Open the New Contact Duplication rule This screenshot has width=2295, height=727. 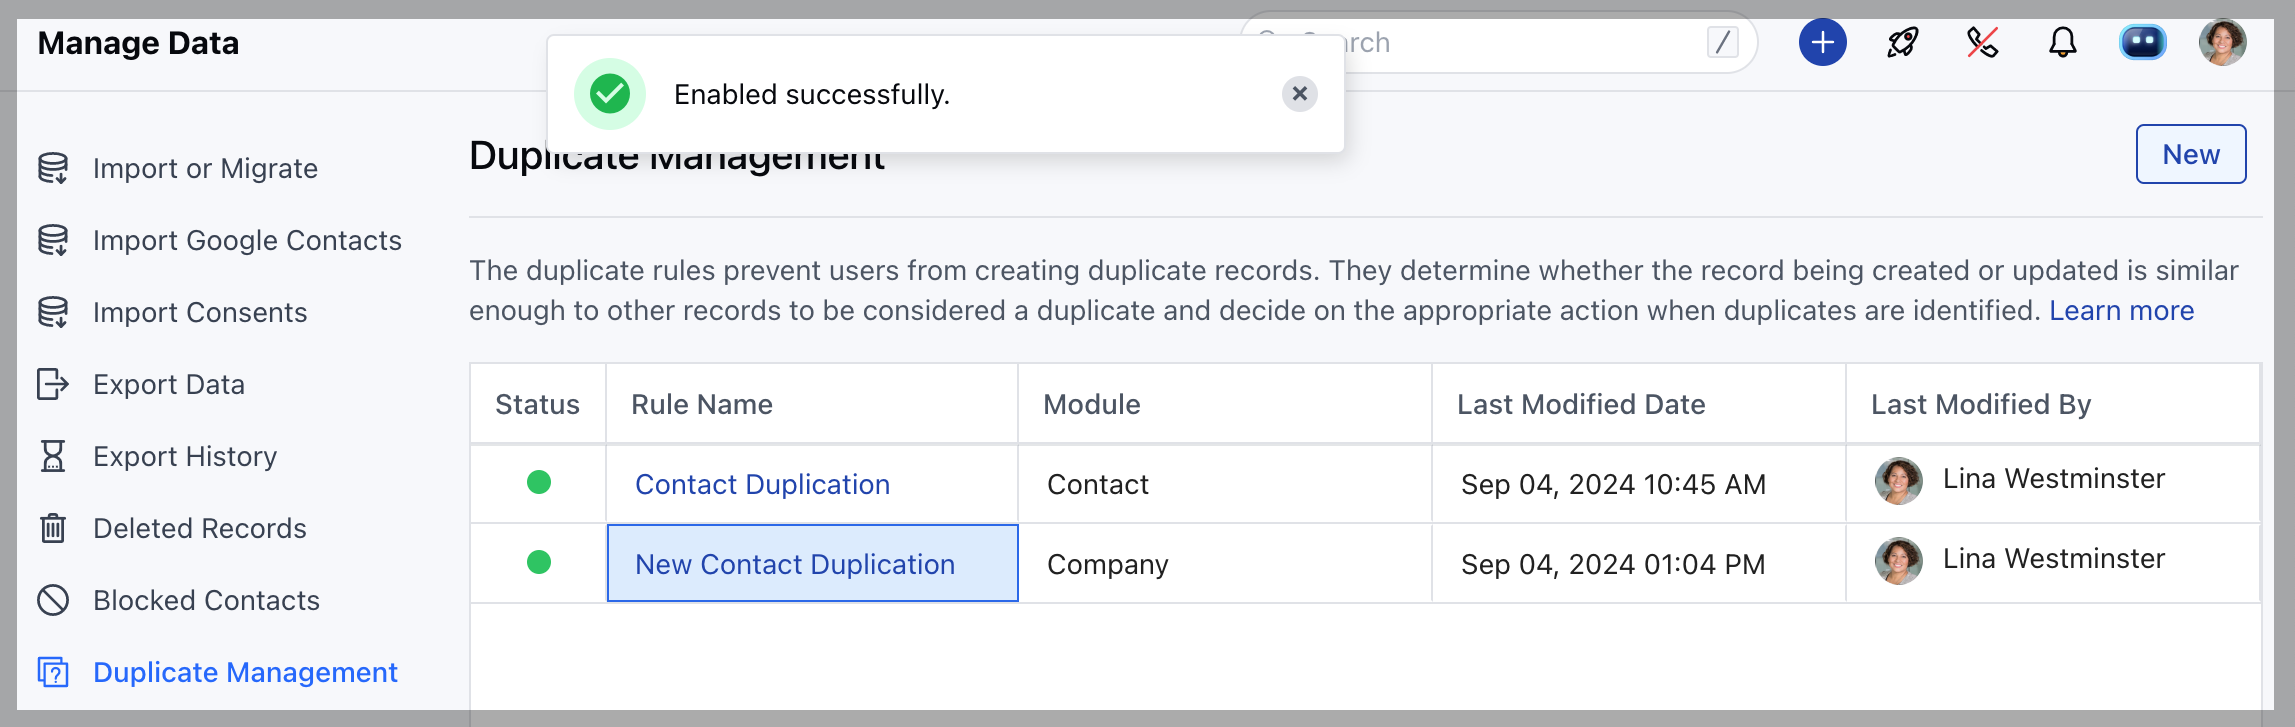(795, 564)
